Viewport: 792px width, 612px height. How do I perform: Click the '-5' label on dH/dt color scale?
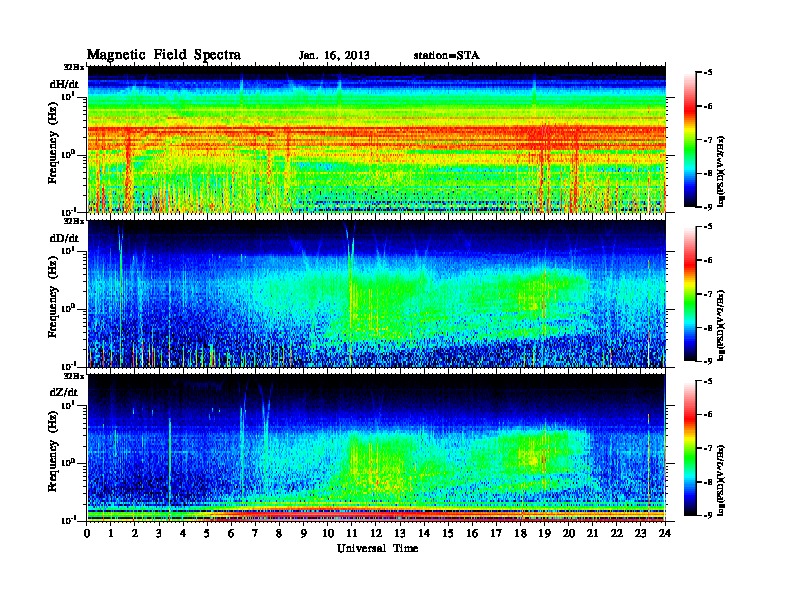click(707, 73)
